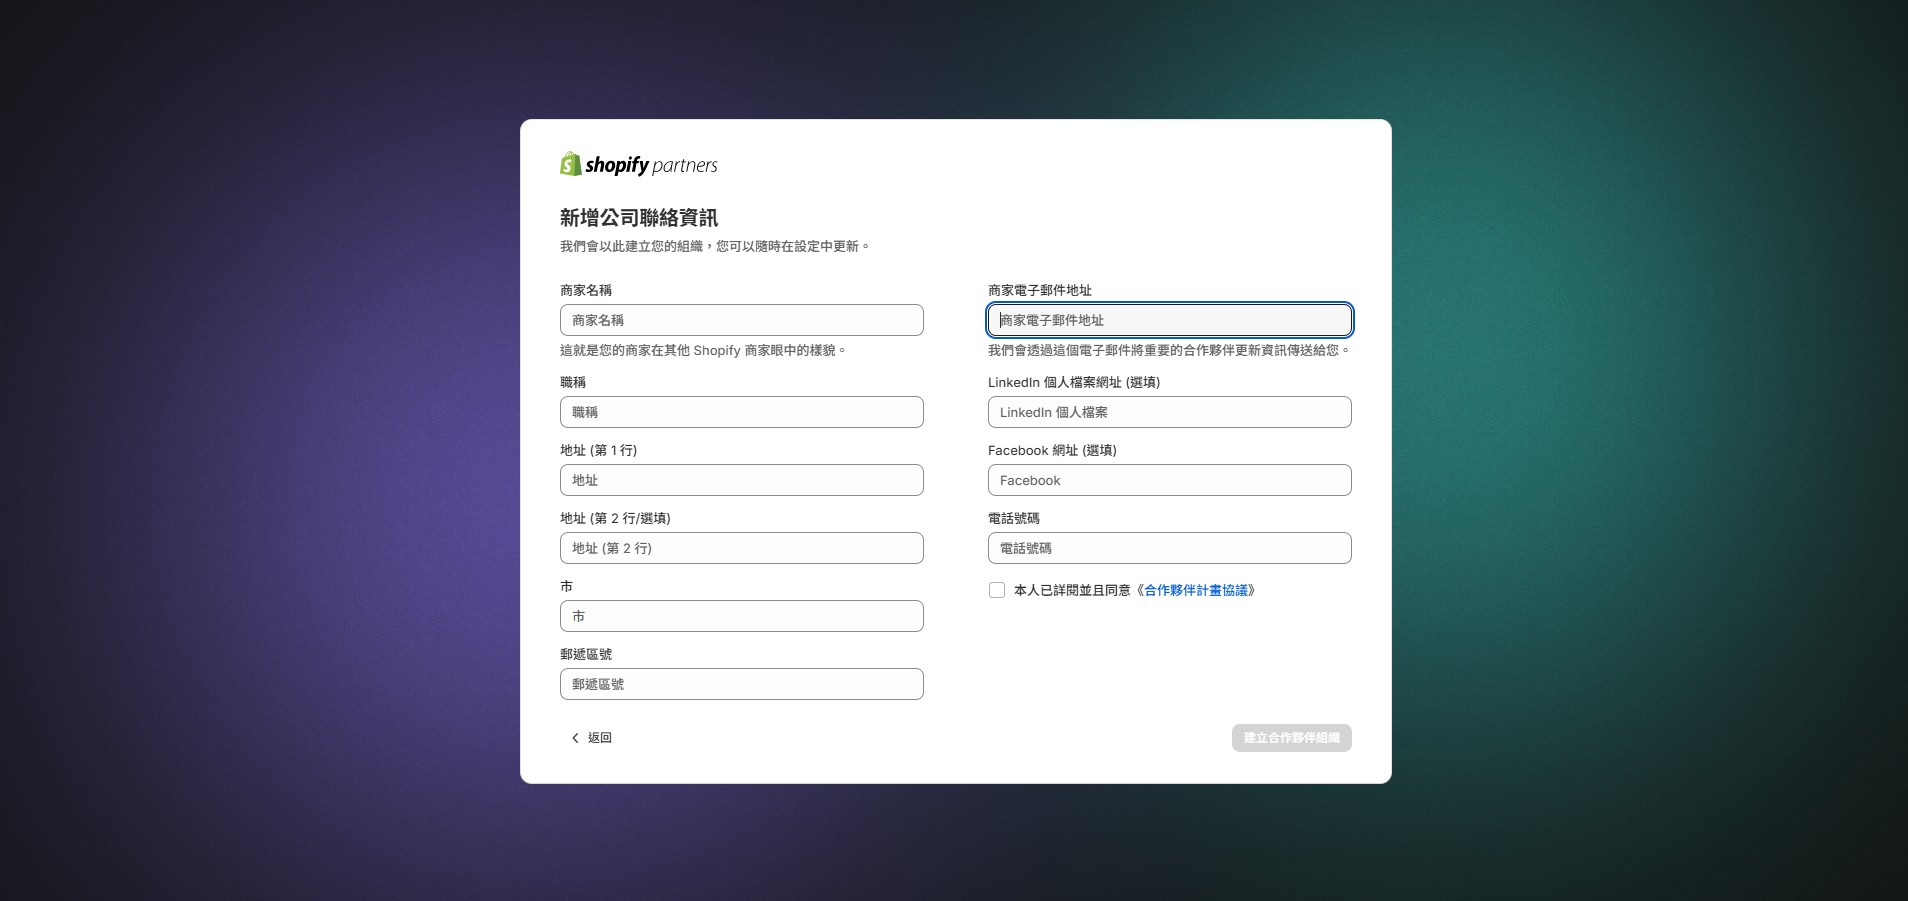This screenshot has height=901, width=1908.
Task: Click into the 職稱 input field
Action: [742, 412]
